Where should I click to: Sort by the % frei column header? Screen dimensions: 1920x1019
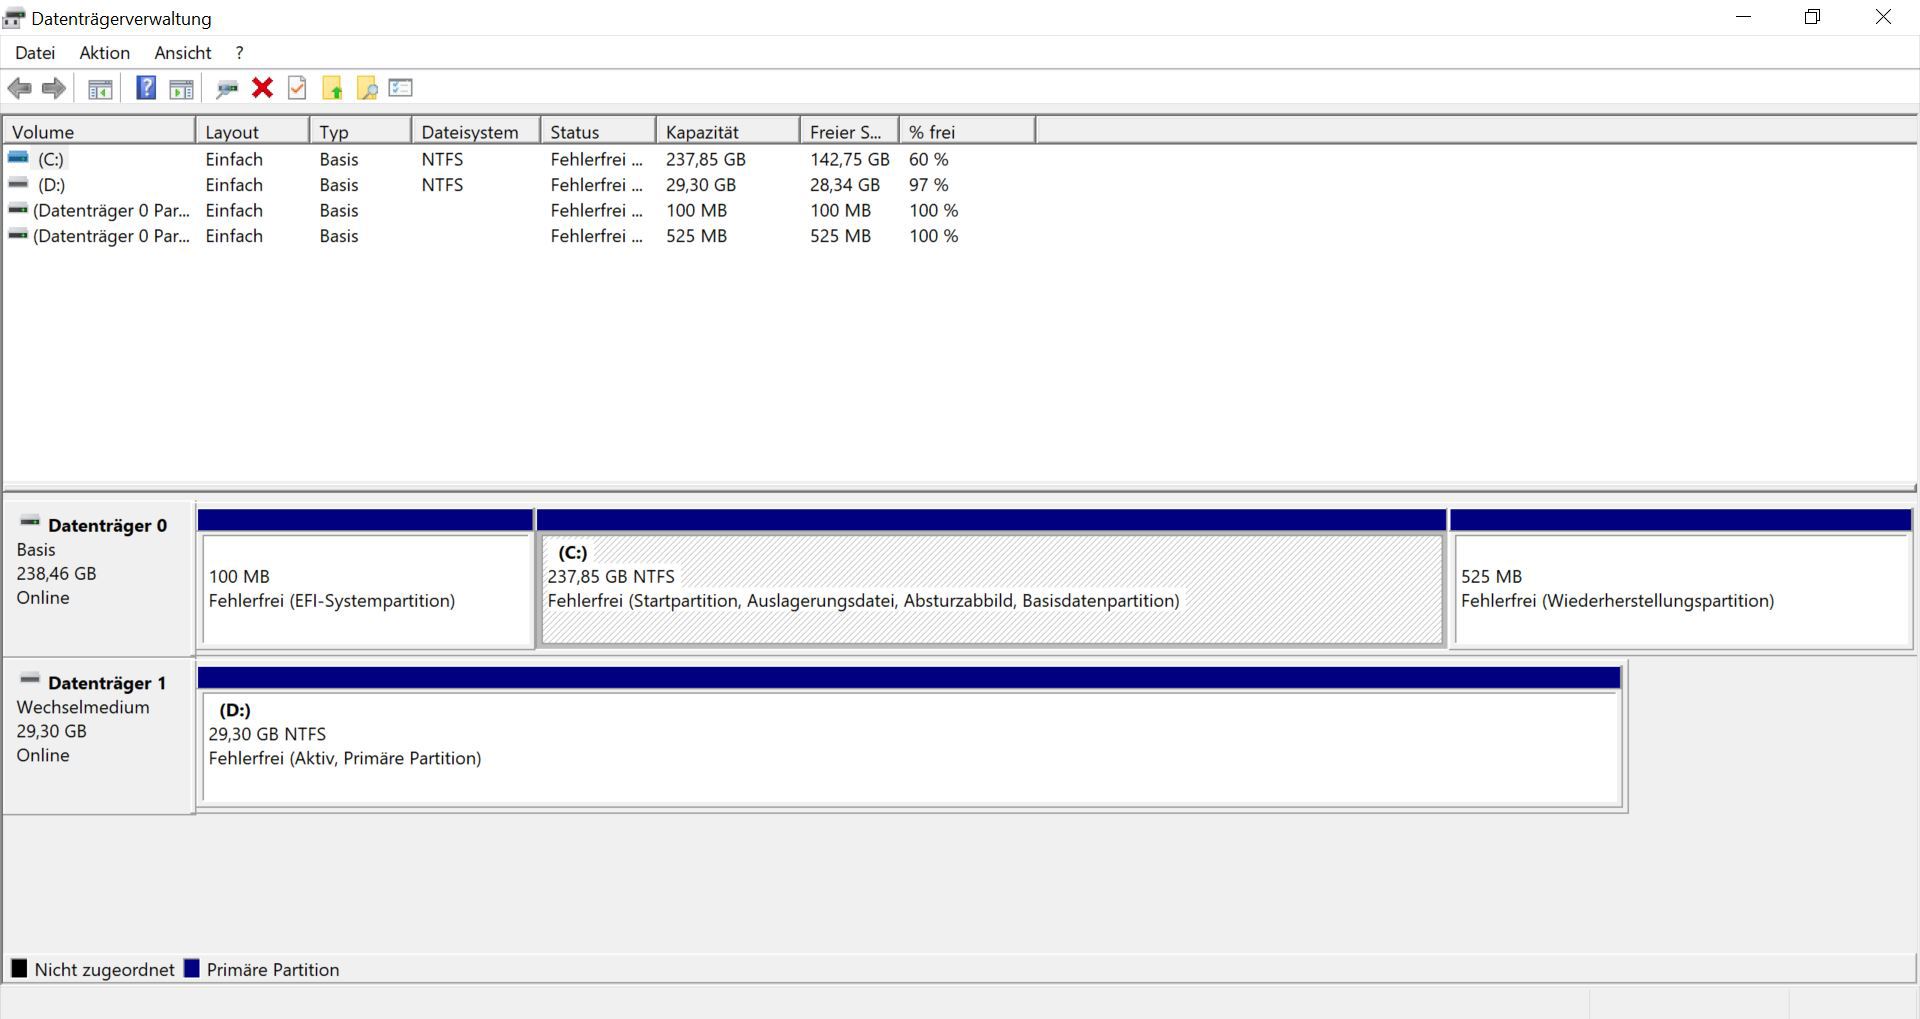[967, 132]
